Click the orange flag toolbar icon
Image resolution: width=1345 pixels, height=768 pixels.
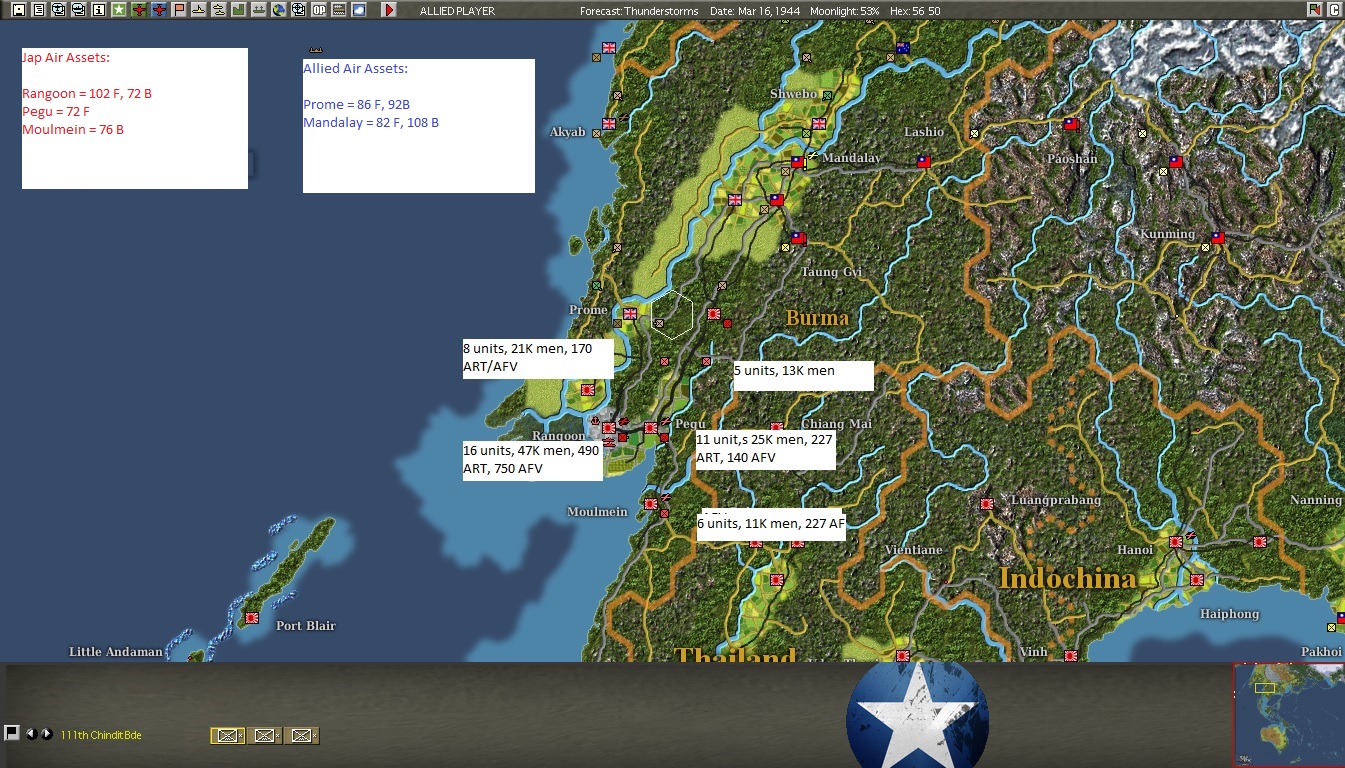(x=179, y=10)
